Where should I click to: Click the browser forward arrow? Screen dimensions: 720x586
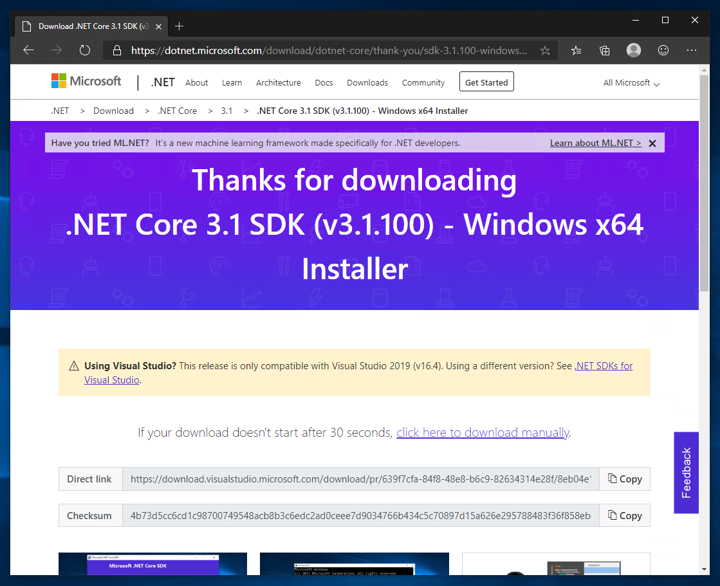[x=56, y=50]
